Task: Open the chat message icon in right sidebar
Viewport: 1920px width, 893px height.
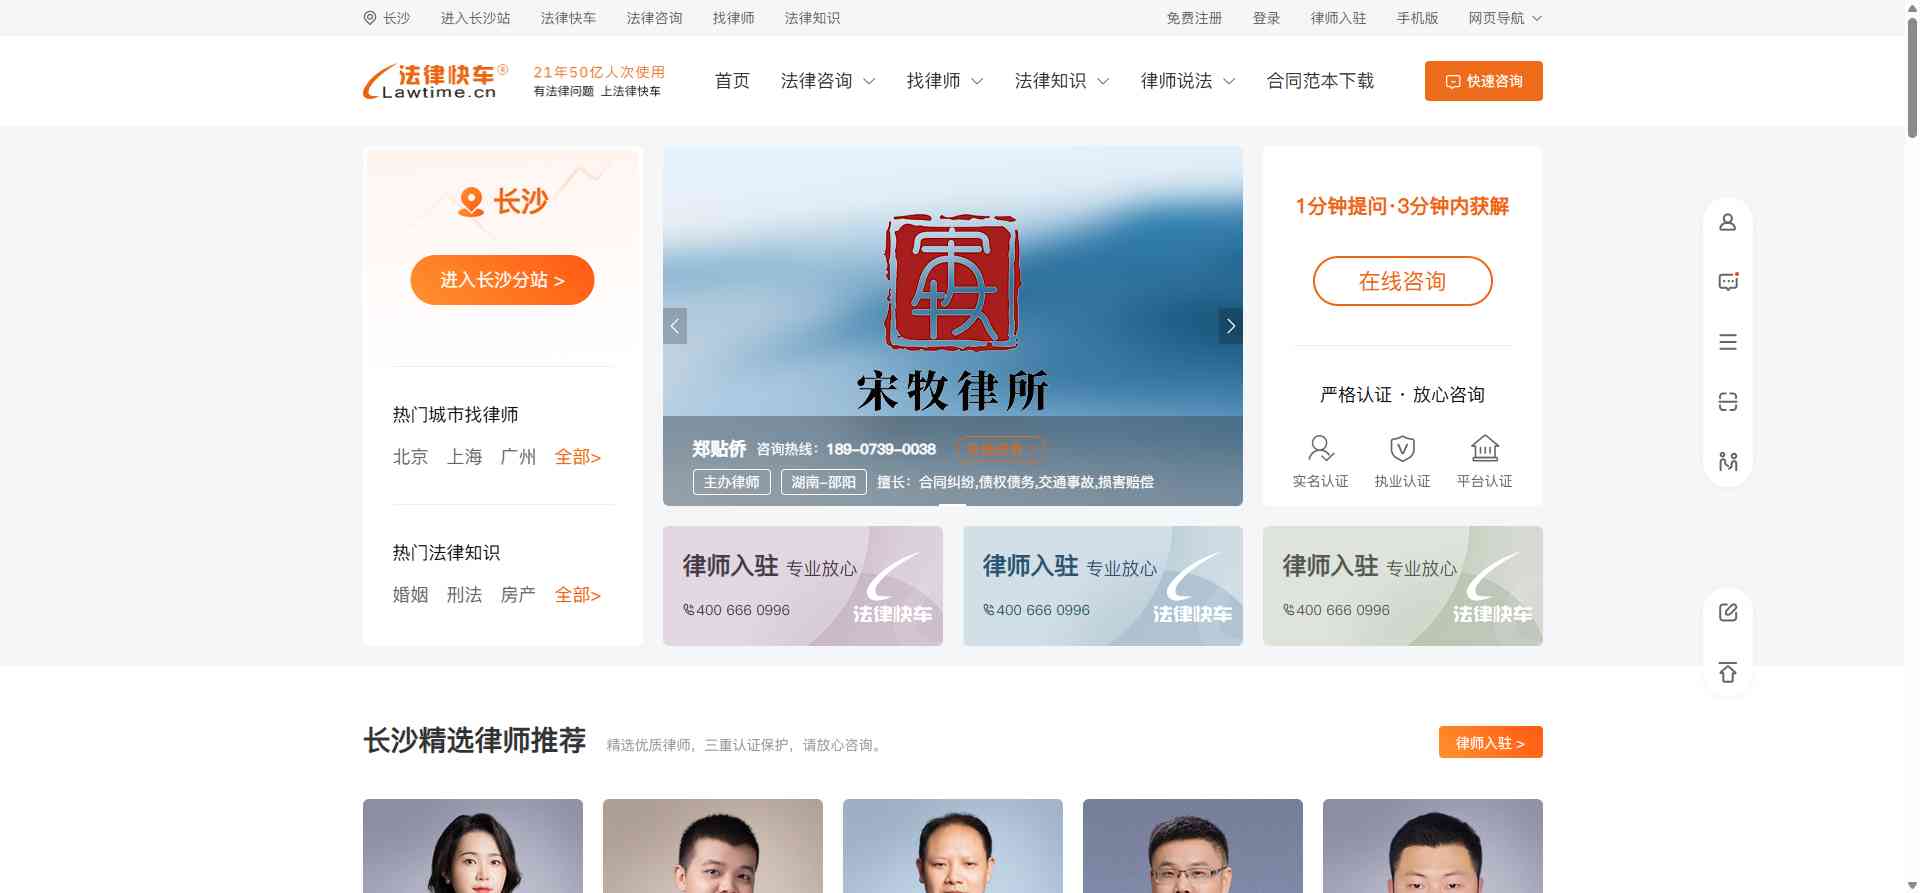Action: pyautogui.click(x=1727, y=282)
